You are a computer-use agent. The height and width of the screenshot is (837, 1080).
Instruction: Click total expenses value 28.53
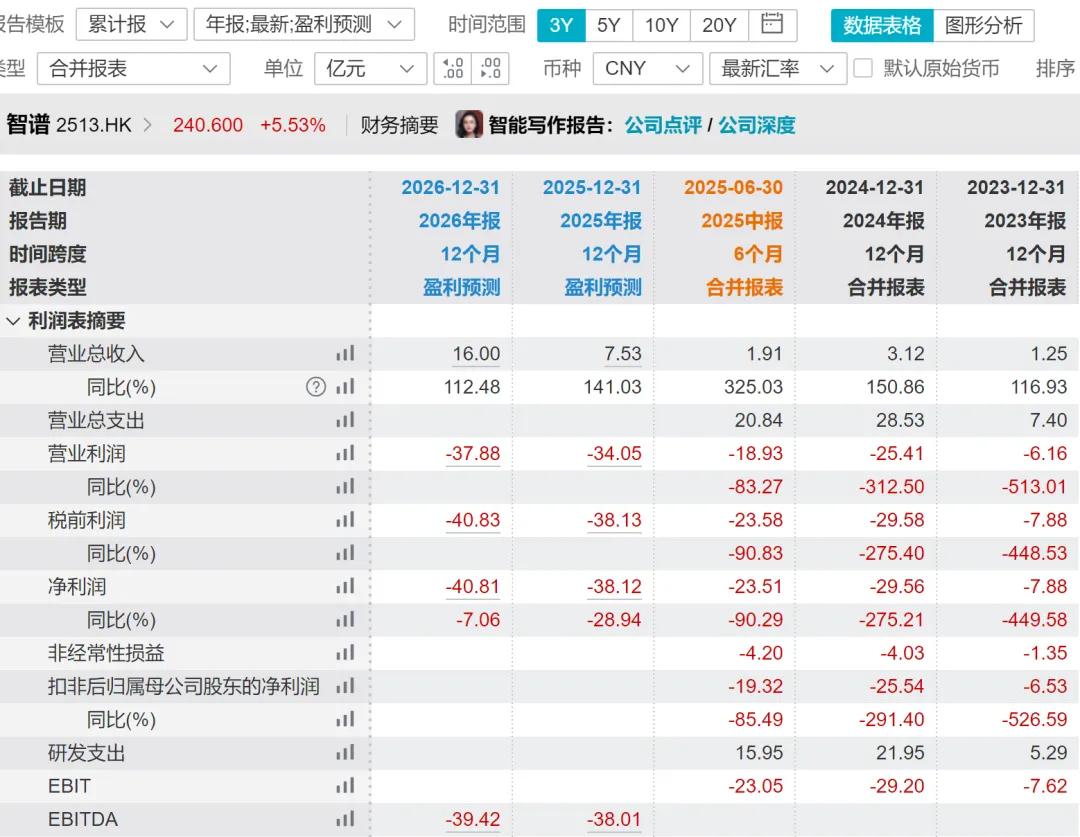900,420
